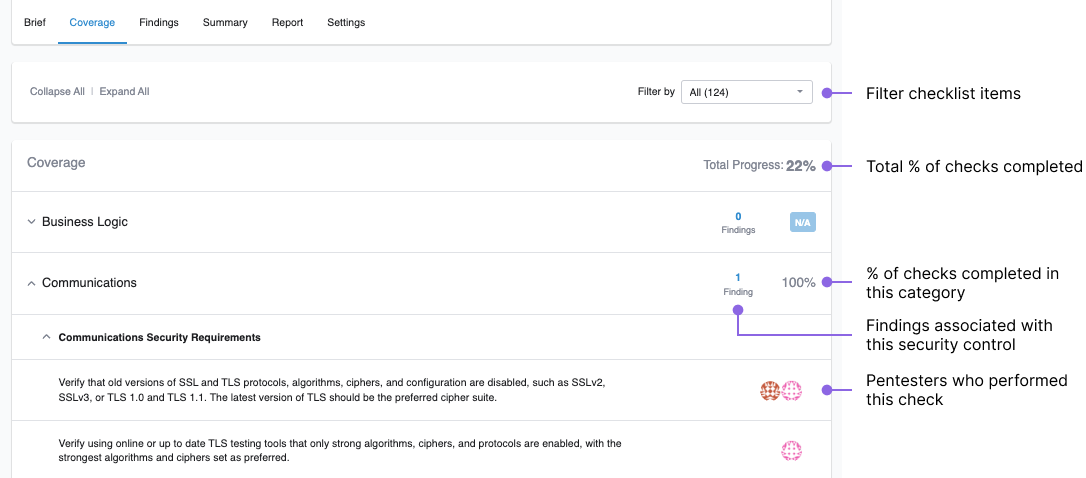Click the pink pentester avatar beside SSL/TLS check
This screenshot has width=1086, height=478.
click(x=792, y=391)
